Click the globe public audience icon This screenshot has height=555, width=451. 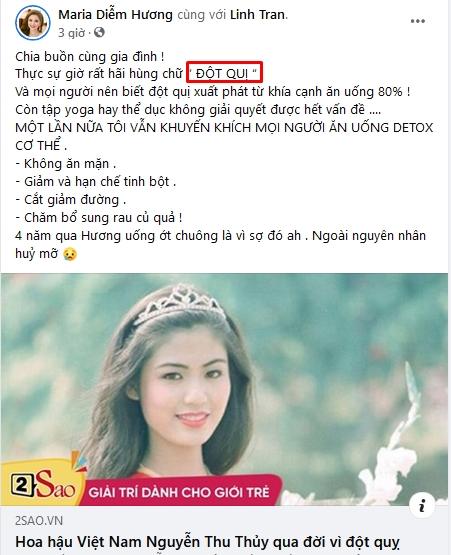[x=99, y=32]
